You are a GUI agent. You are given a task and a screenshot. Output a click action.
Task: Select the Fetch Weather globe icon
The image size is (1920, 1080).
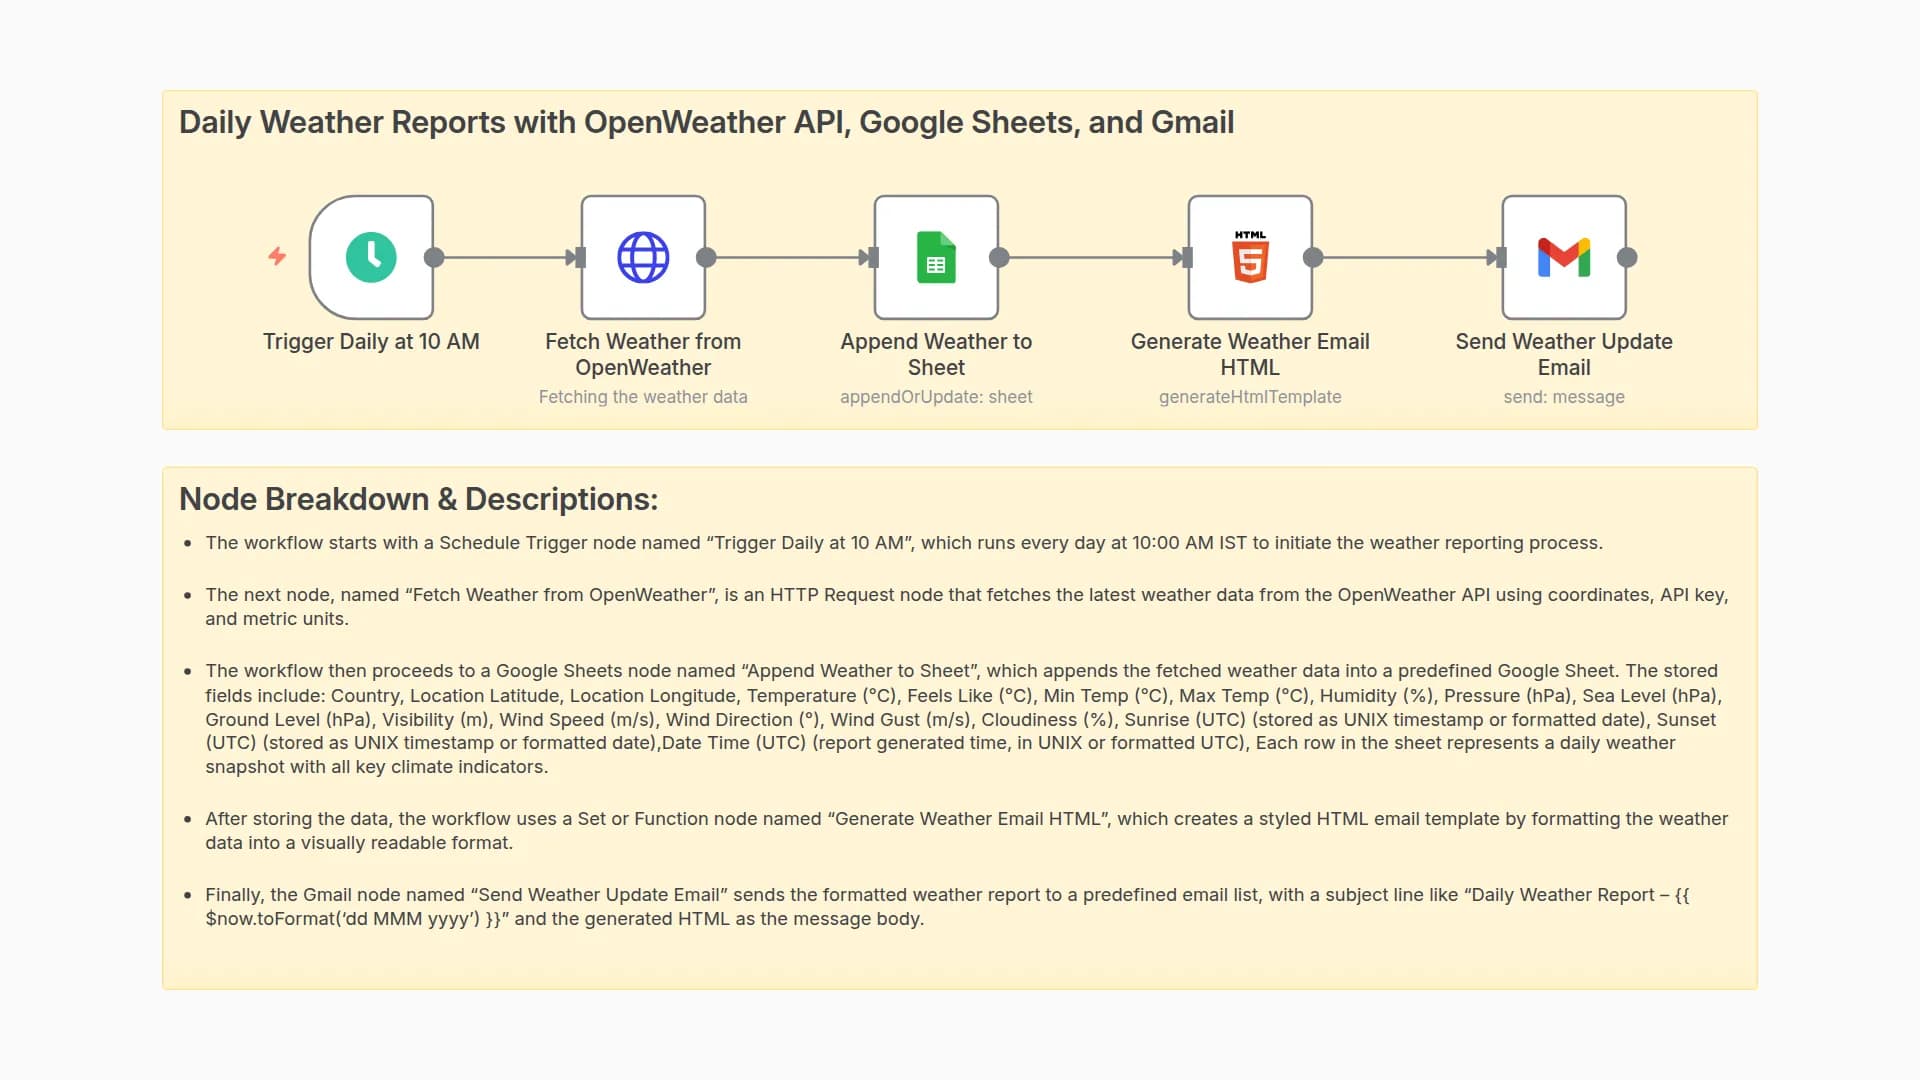[x=643, y=258]
